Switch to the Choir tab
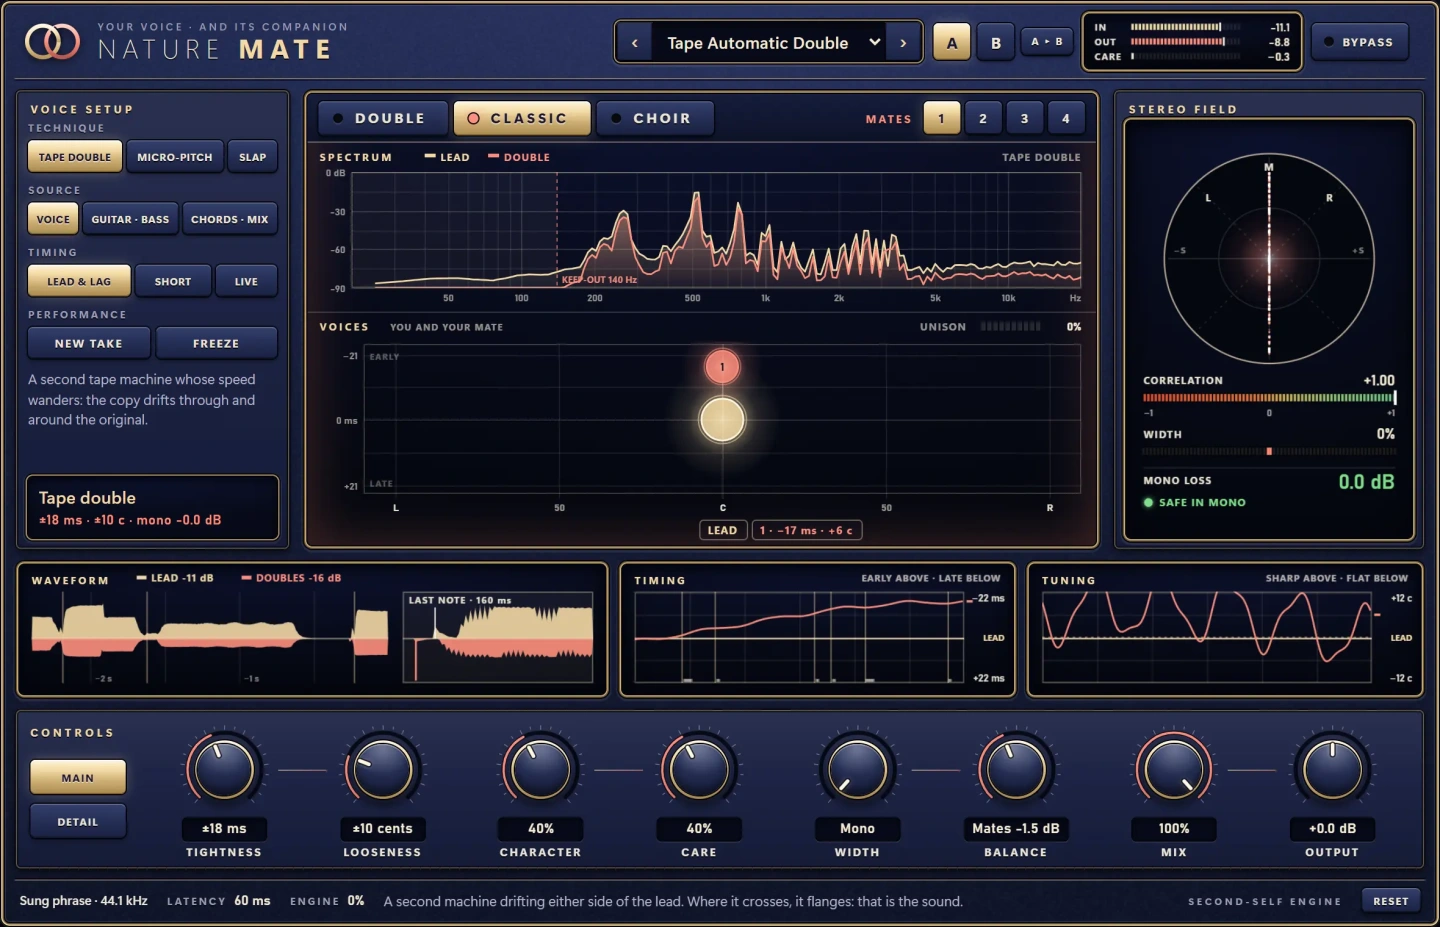 pos(655,118)
